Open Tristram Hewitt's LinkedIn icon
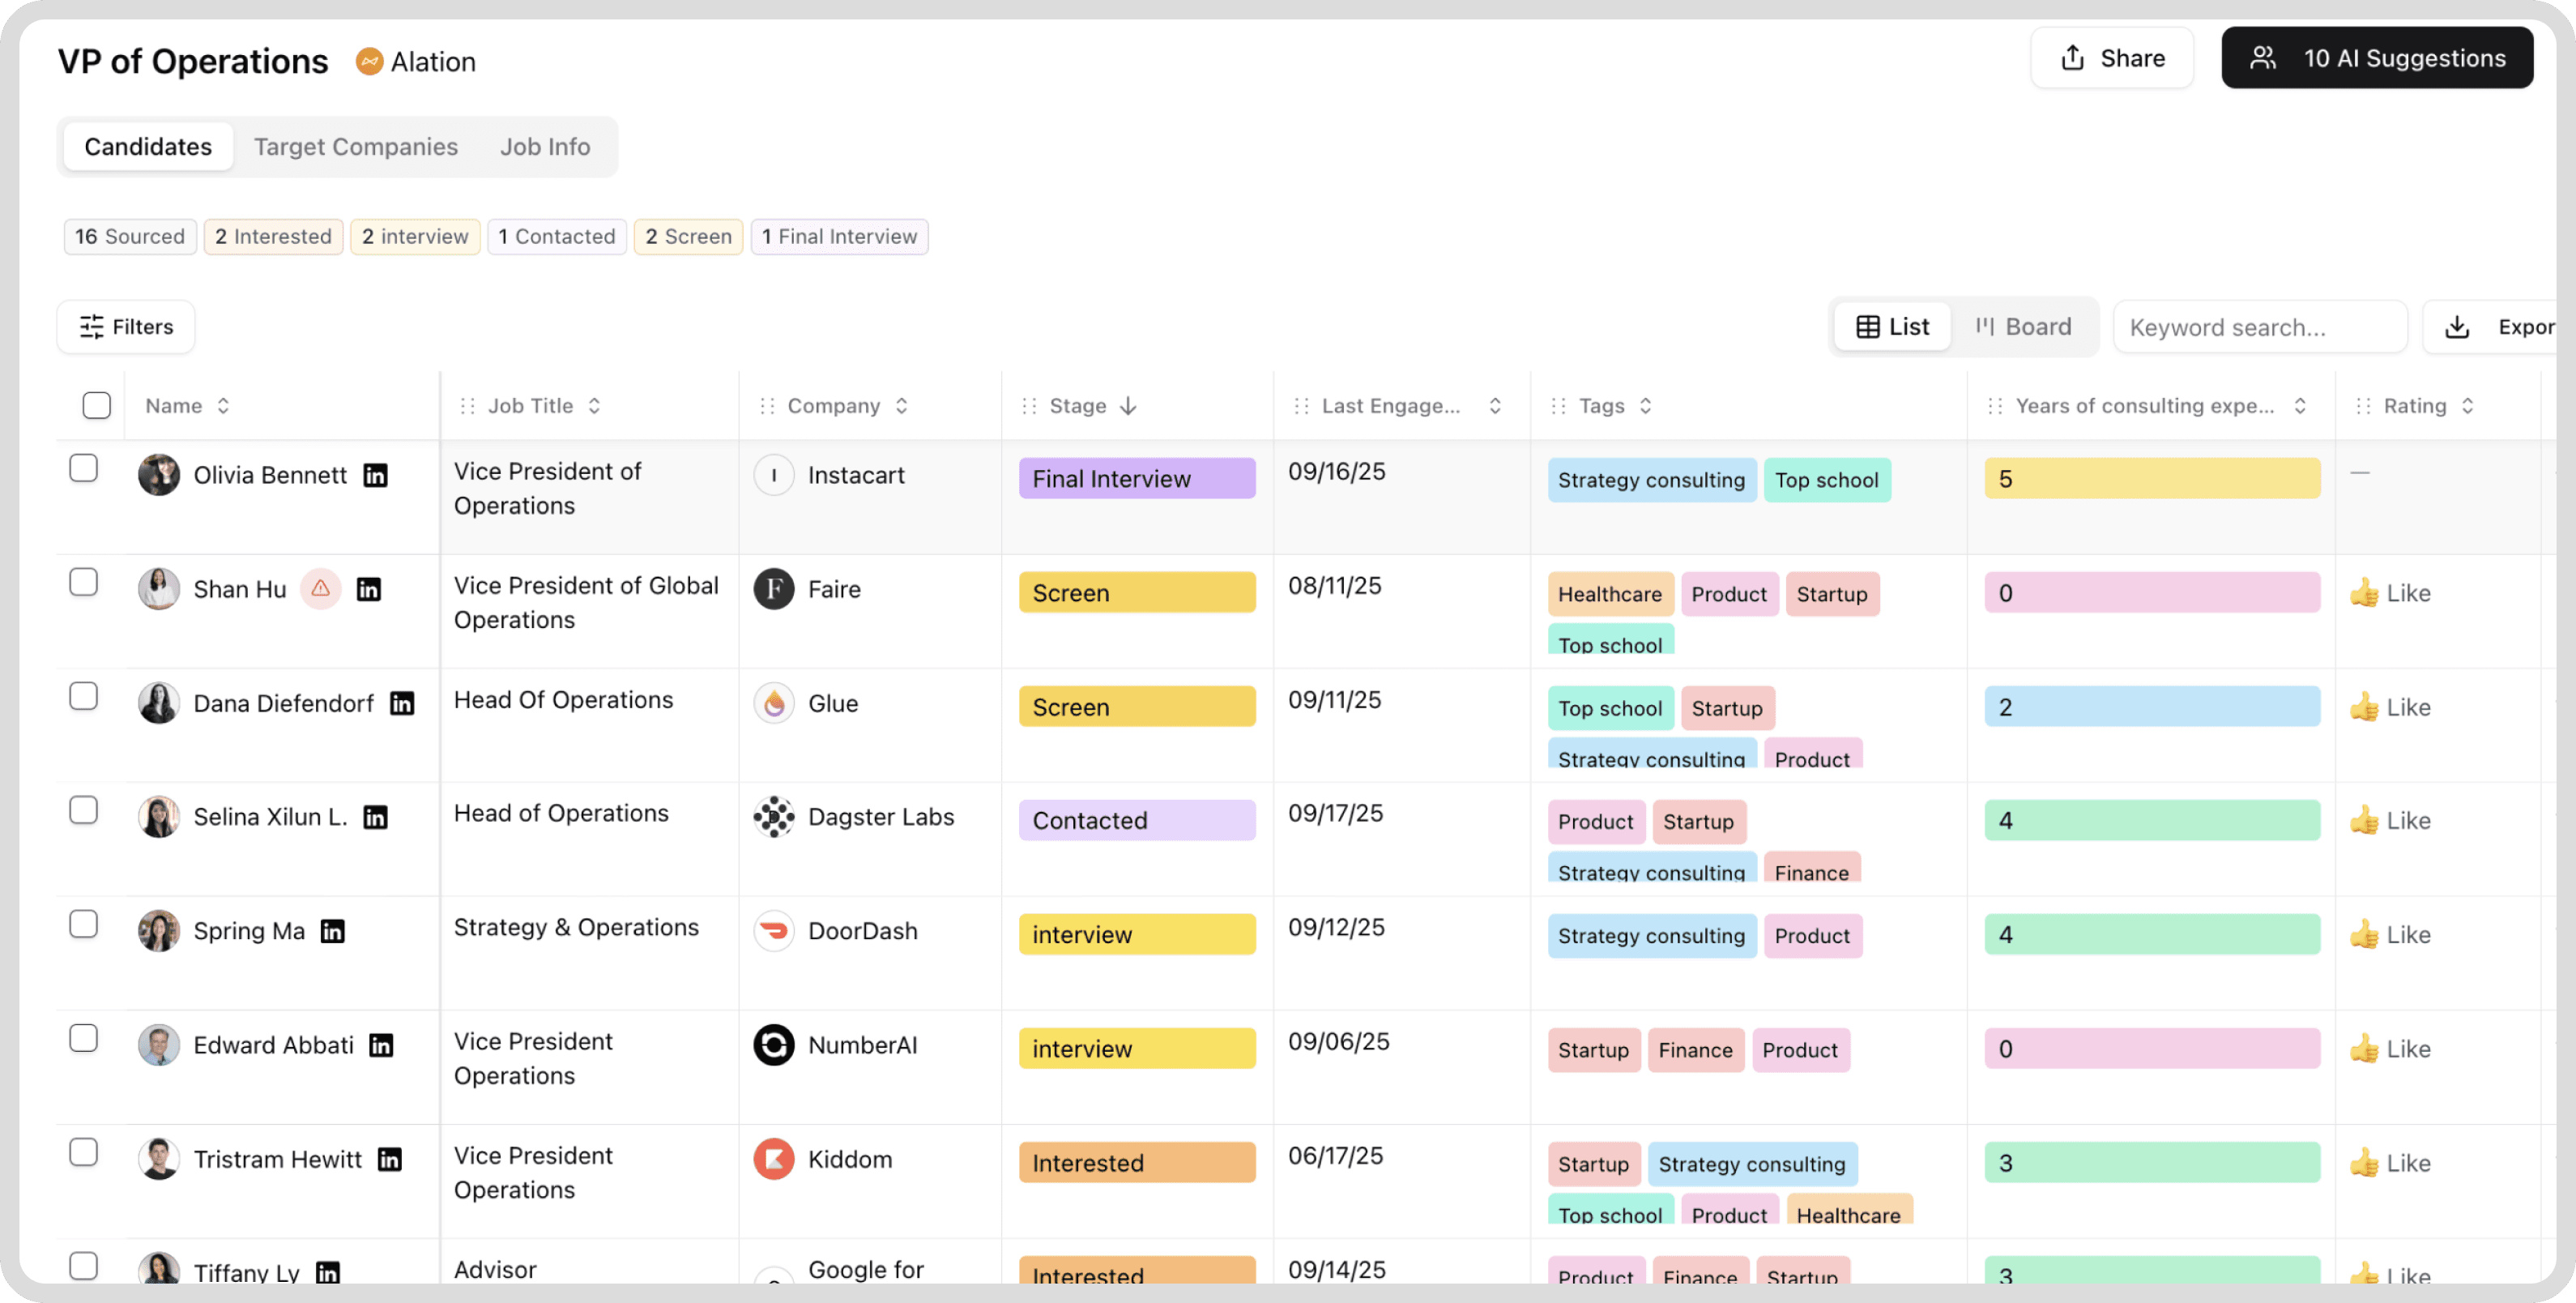 [389, 1159]
